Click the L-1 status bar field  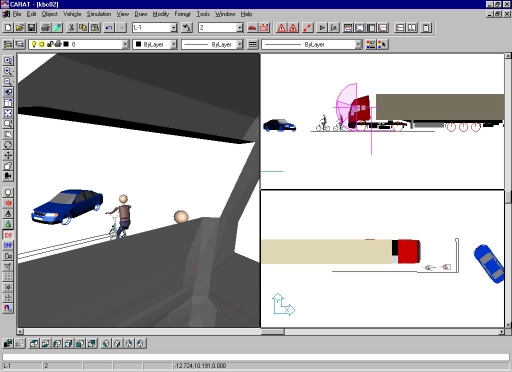click(22, 366)
